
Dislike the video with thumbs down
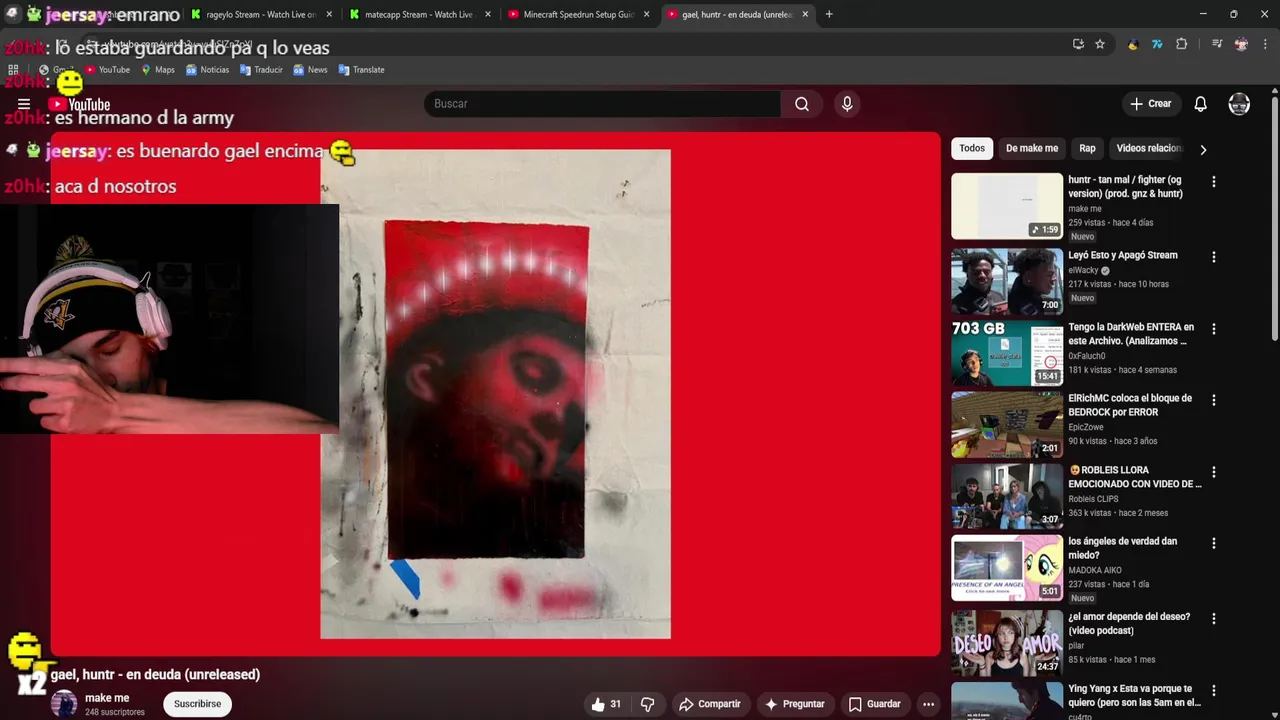coord(647,704)
